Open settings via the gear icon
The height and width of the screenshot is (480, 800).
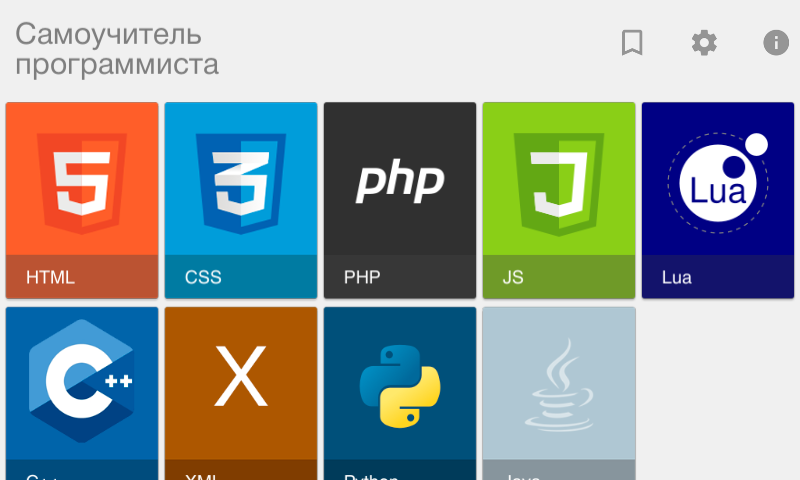point(704,42)
